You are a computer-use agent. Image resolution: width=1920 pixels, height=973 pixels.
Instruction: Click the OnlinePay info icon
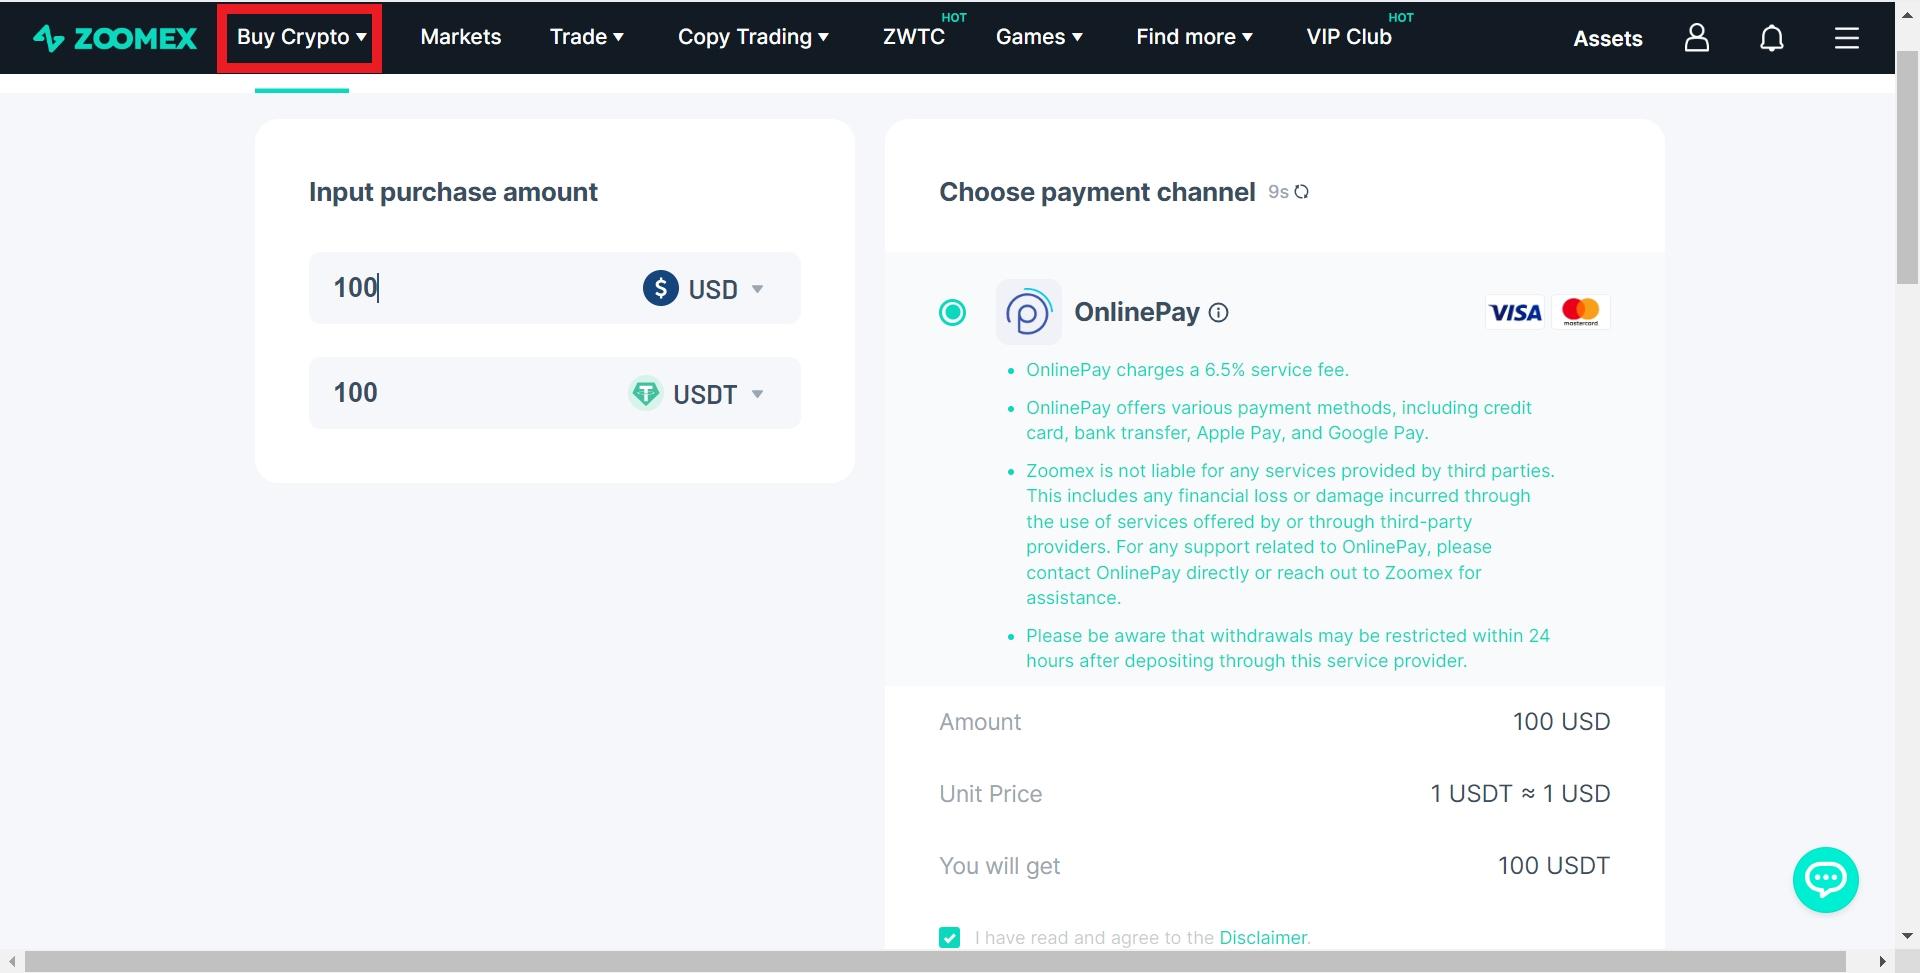tap(1218, 313)
